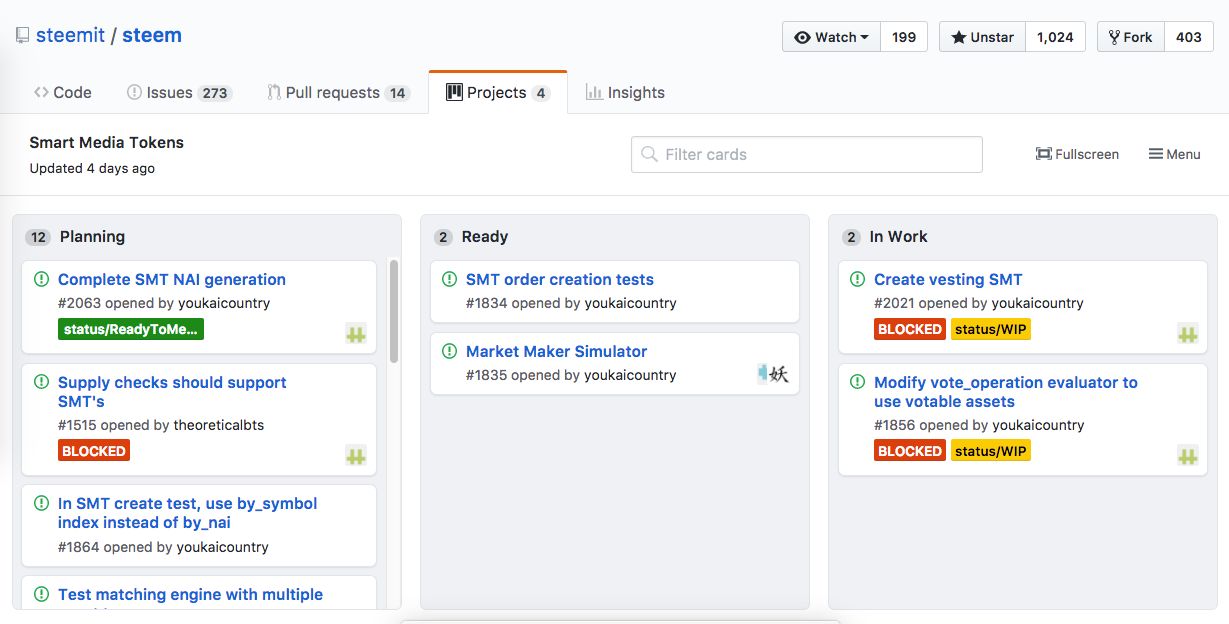Unstar the steem repository

click(x=982, y=37)
